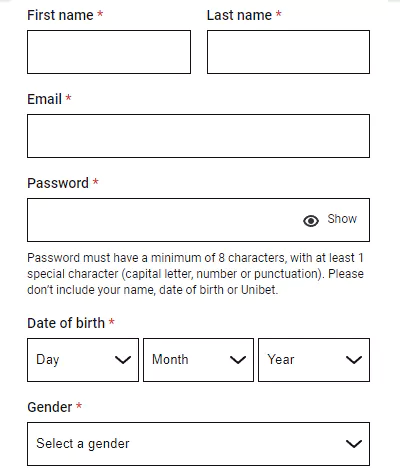Click the Password field label

tap(58, 183)
